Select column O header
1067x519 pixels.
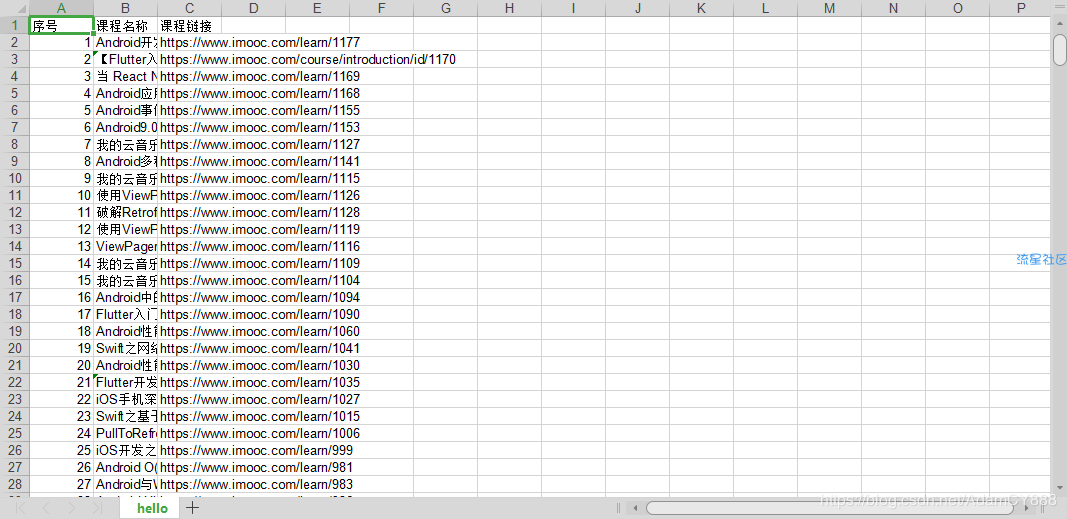click(957, 8)
